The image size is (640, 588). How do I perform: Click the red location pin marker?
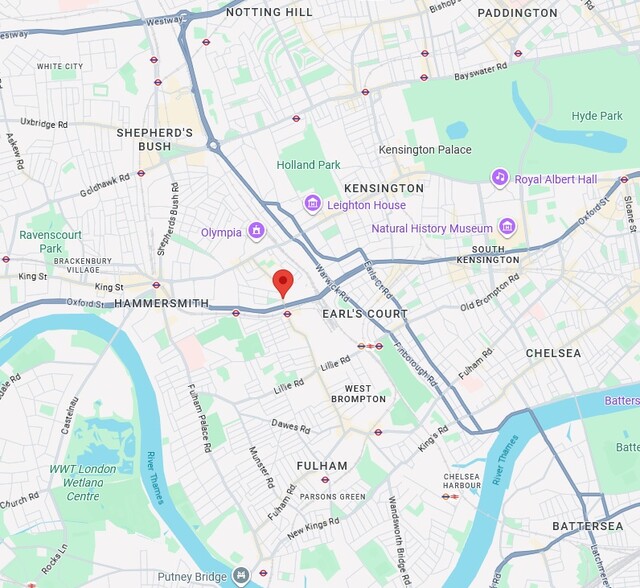click(x=283, y=284)
